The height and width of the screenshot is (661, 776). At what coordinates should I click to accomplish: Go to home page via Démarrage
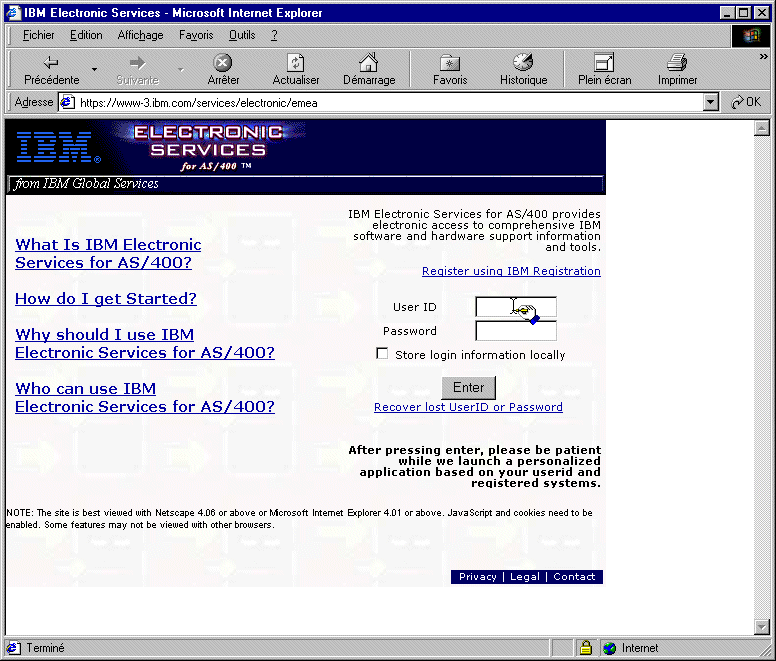coord(369,69)
